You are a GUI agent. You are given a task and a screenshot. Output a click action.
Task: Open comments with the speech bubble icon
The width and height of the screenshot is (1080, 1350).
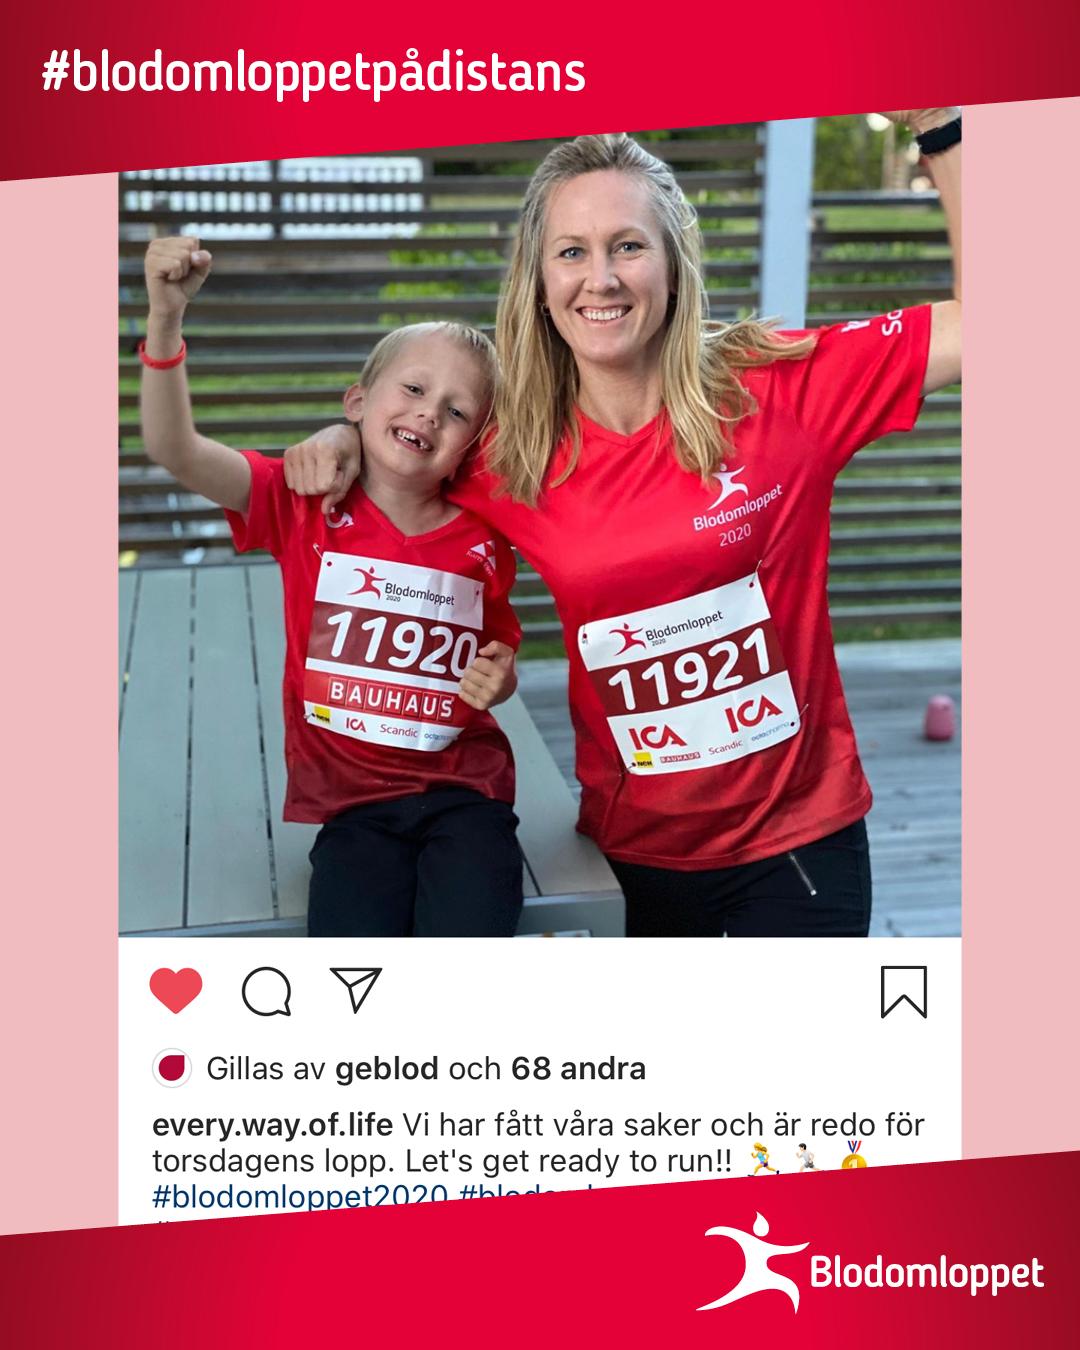point(267,991)
